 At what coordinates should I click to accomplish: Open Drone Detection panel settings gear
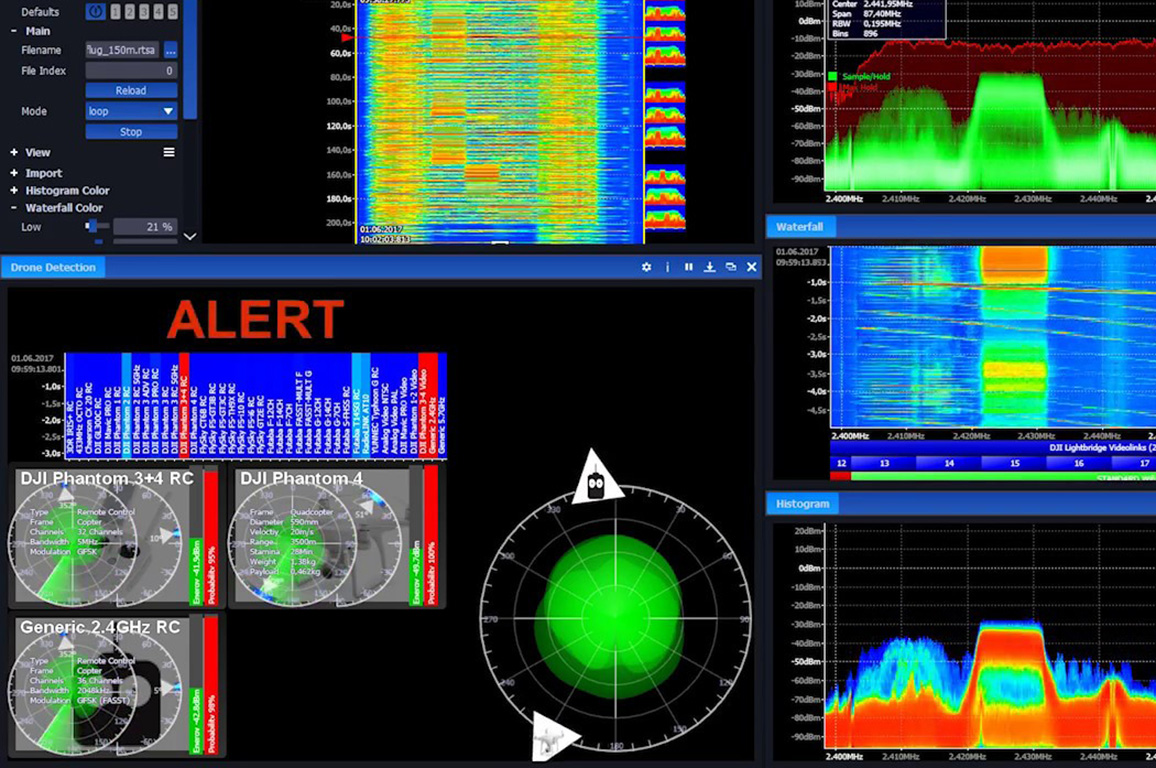point(647,267)
